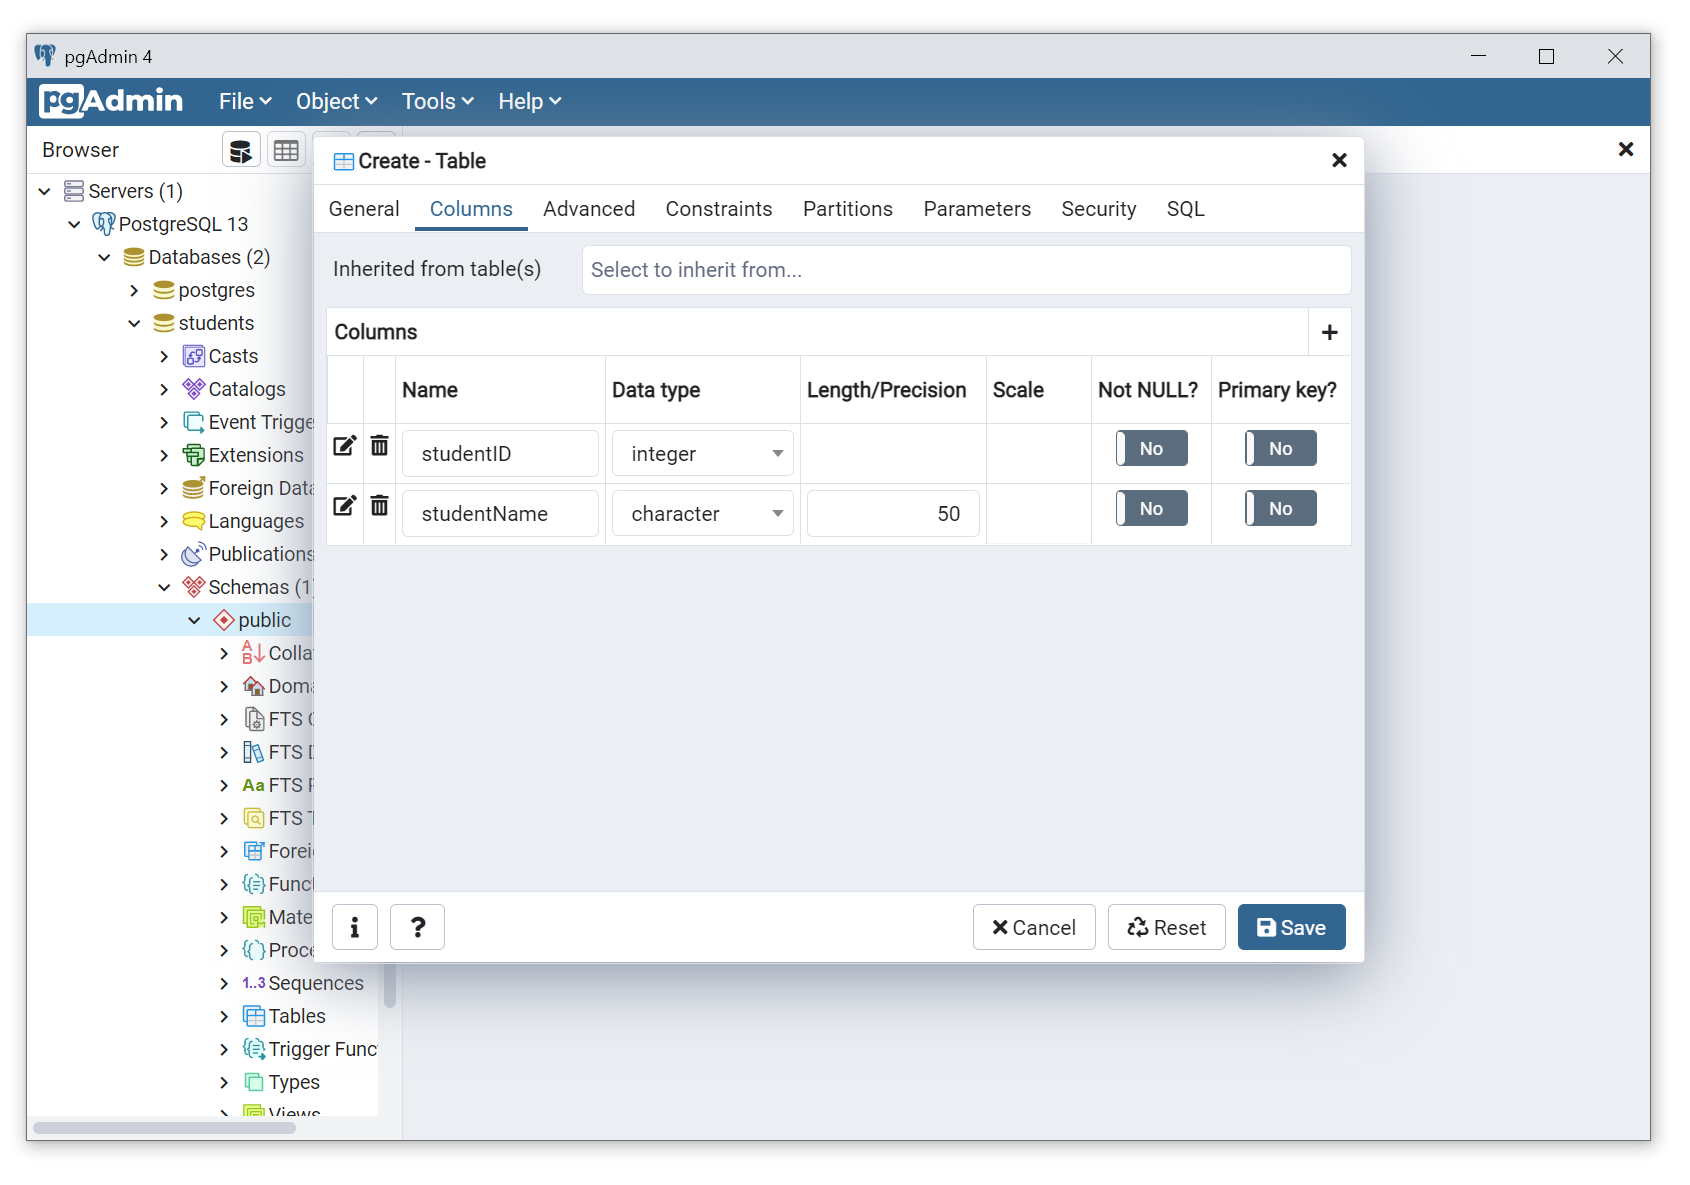Select the Types node icon
The height and width of the screenshot is (1185, 1690).
coord(254,1082)
